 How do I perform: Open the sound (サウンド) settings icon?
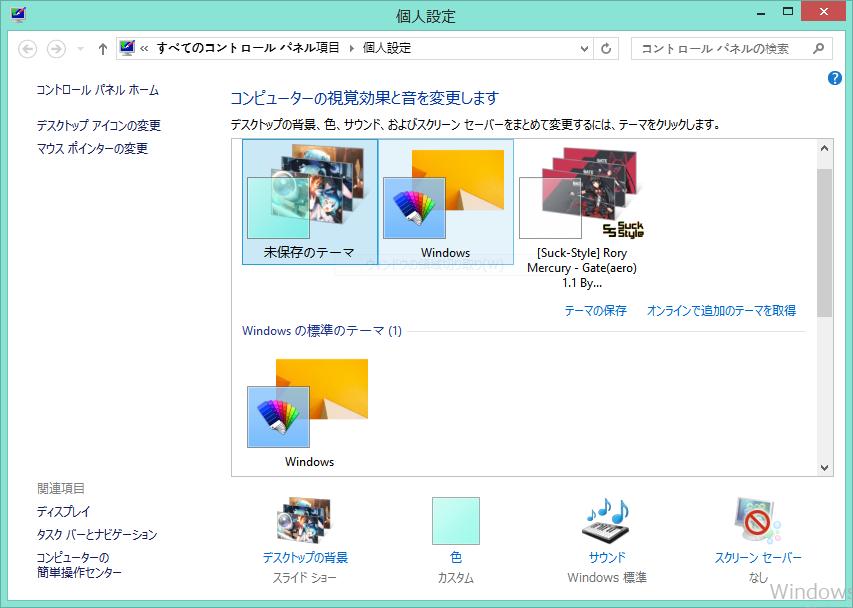[606, 520]
